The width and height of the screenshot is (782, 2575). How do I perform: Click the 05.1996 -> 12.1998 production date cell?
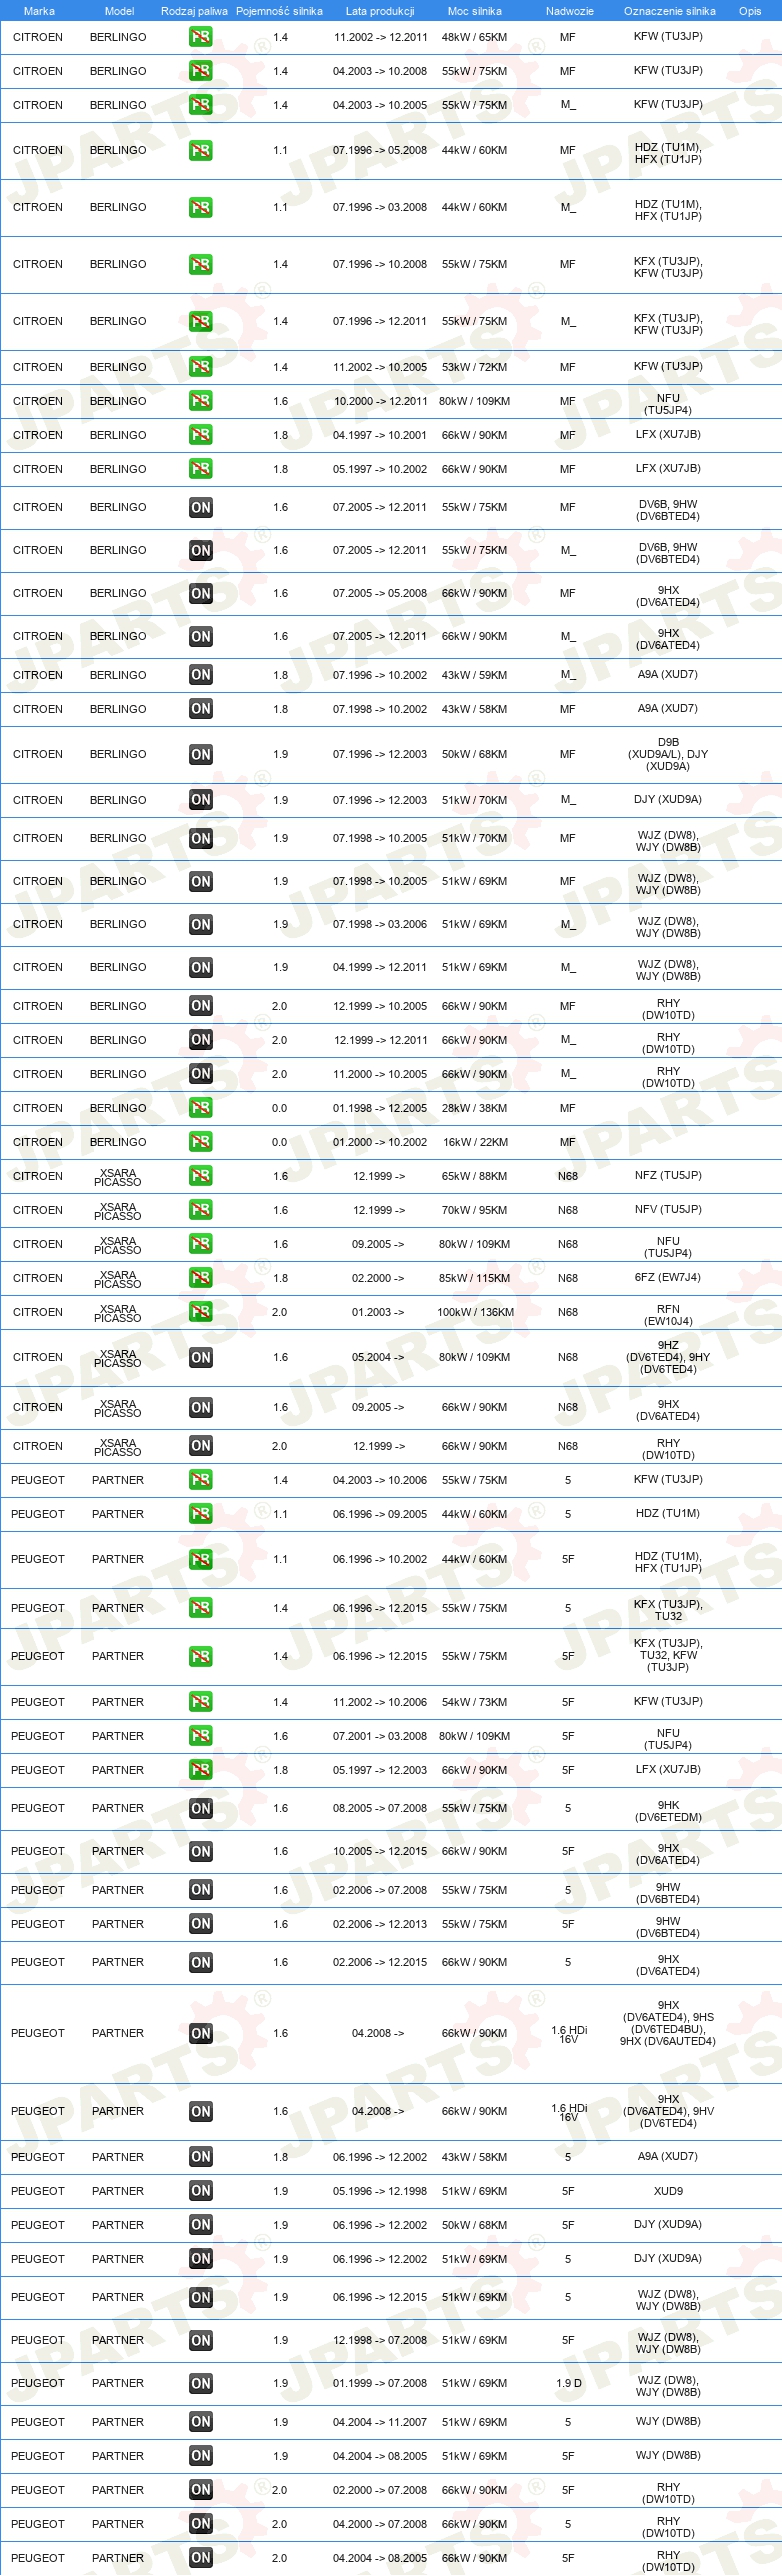coord(380,2191)
